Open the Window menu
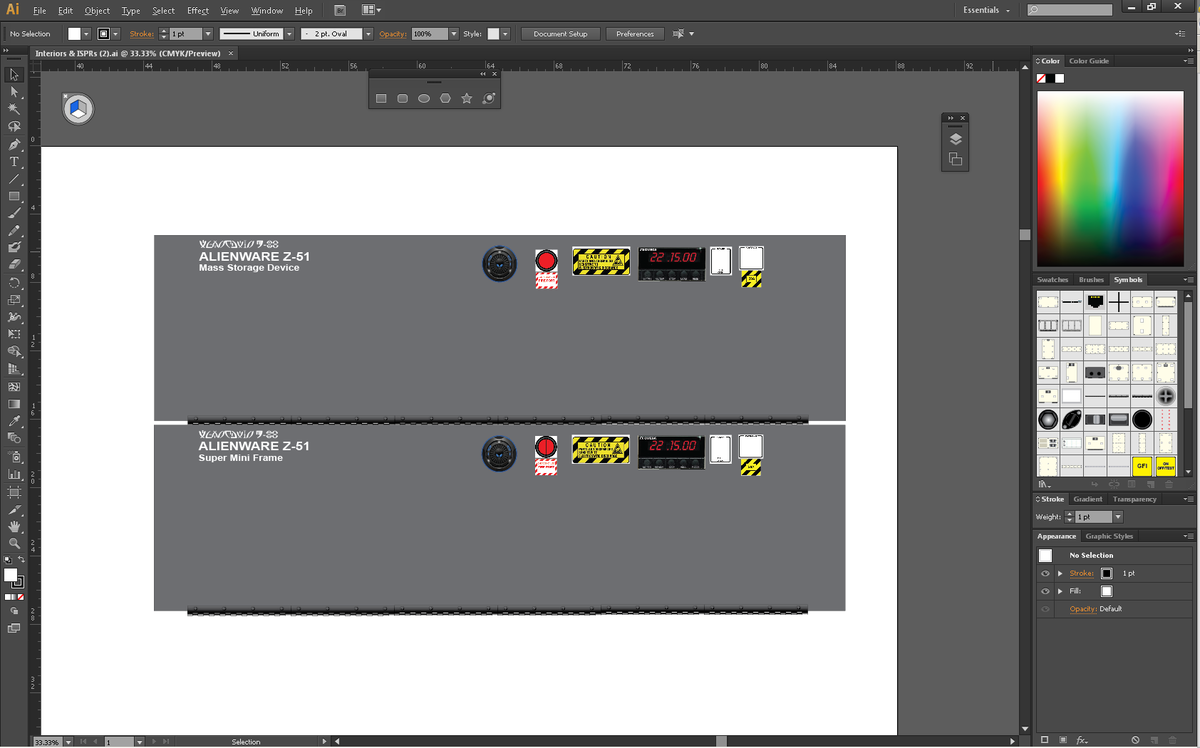This screenshot has width=1200, height=748. (x=267, y=10)
